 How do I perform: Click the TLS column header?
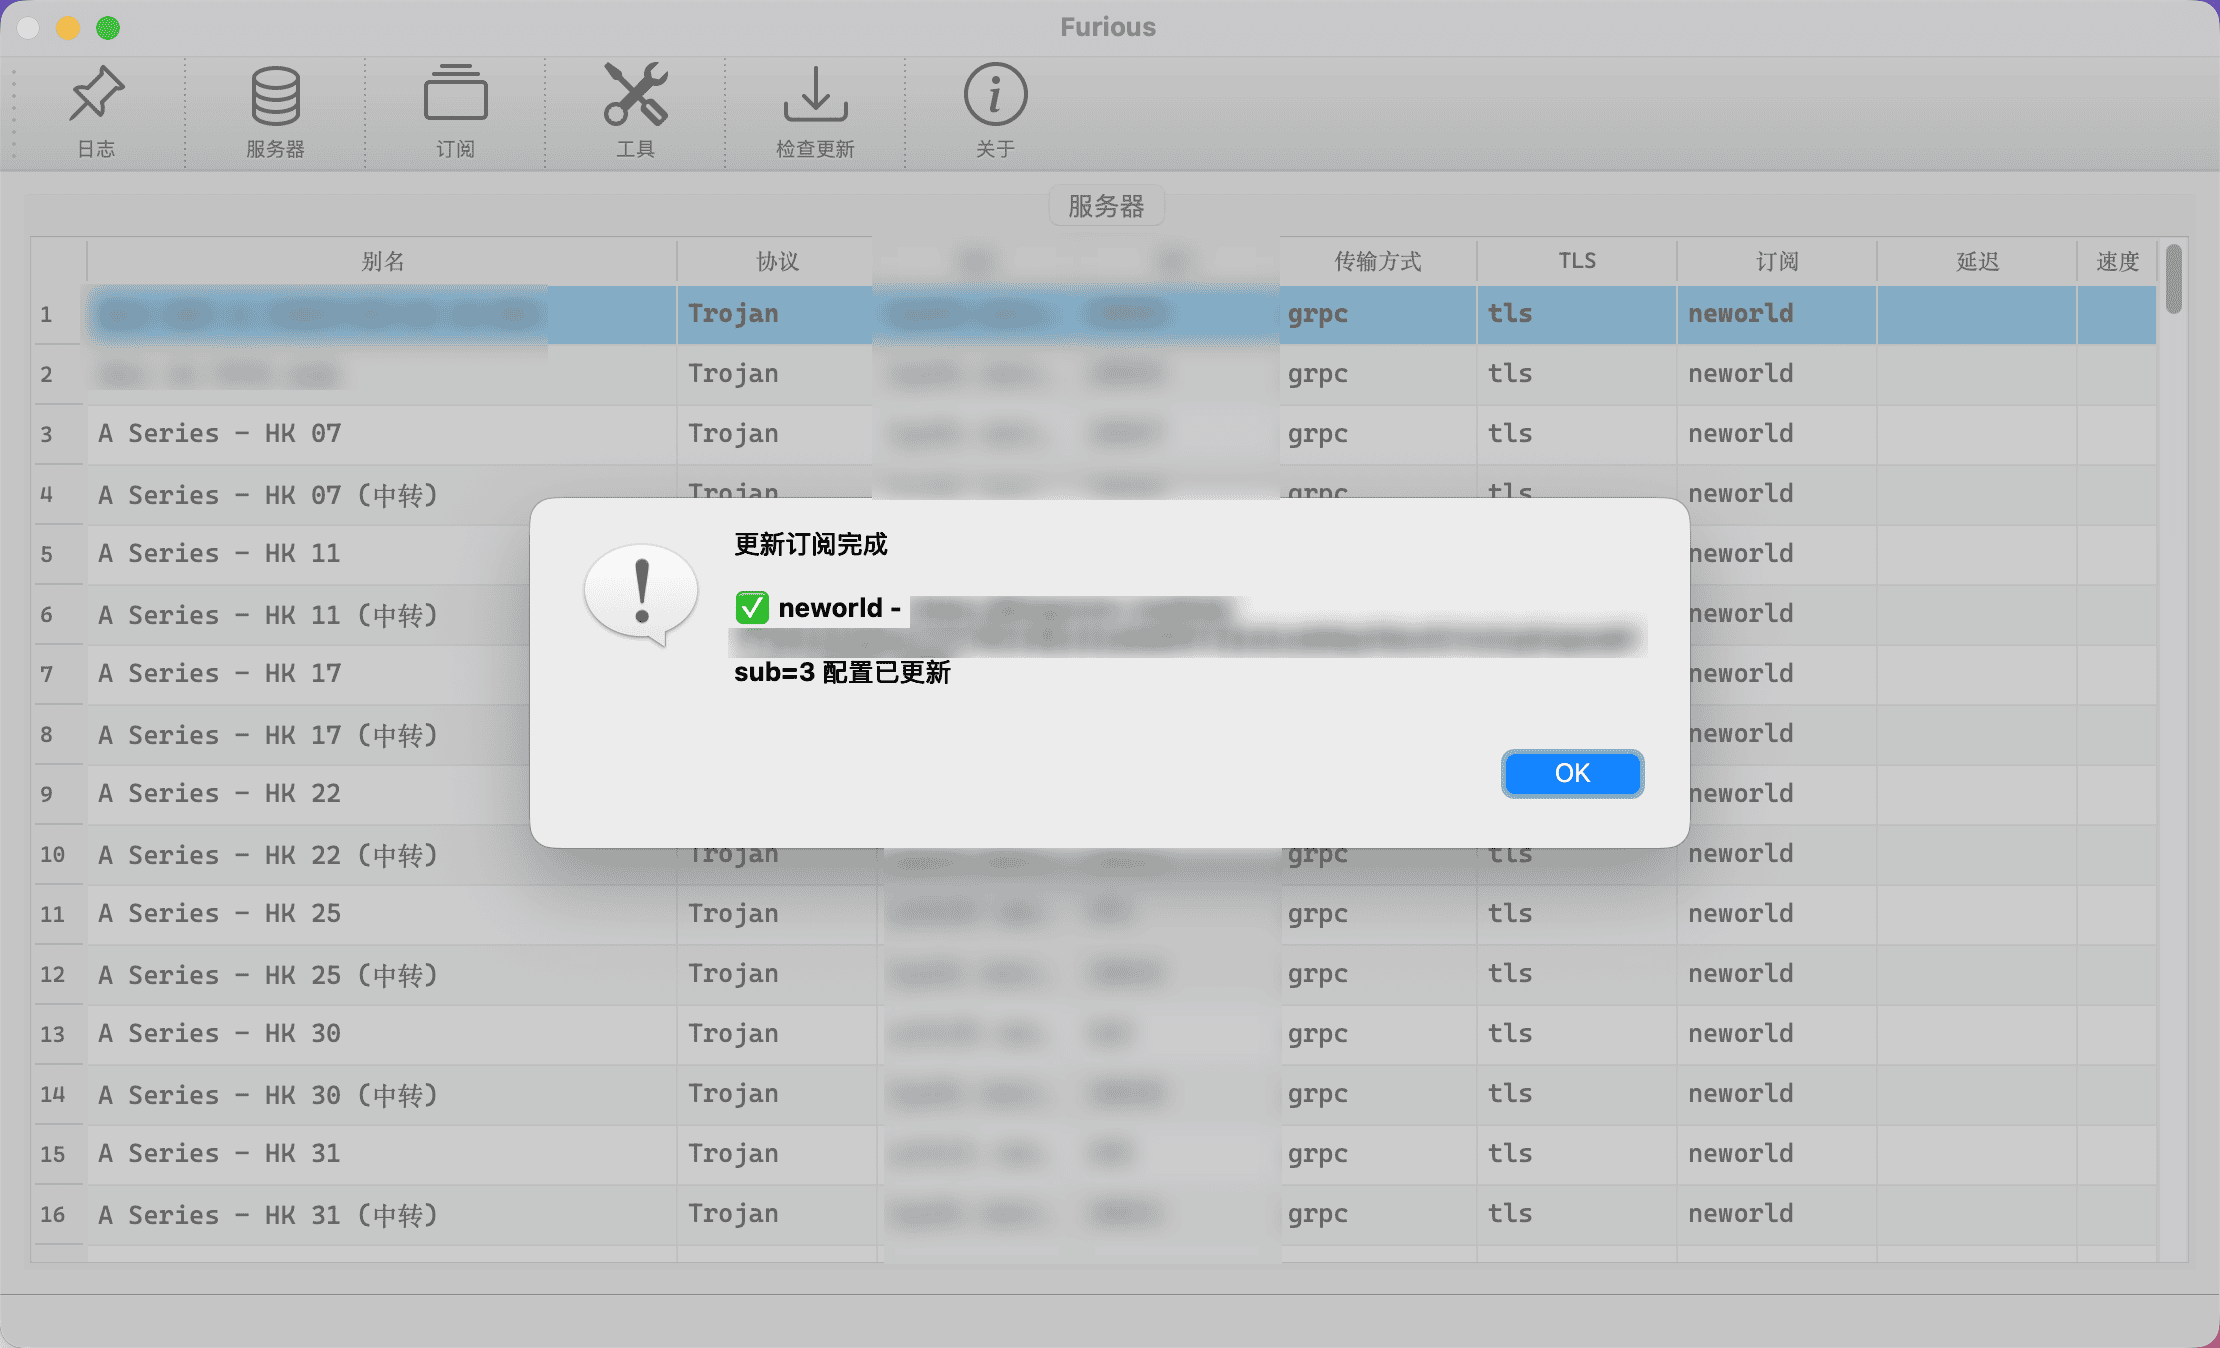point(1577,262)
